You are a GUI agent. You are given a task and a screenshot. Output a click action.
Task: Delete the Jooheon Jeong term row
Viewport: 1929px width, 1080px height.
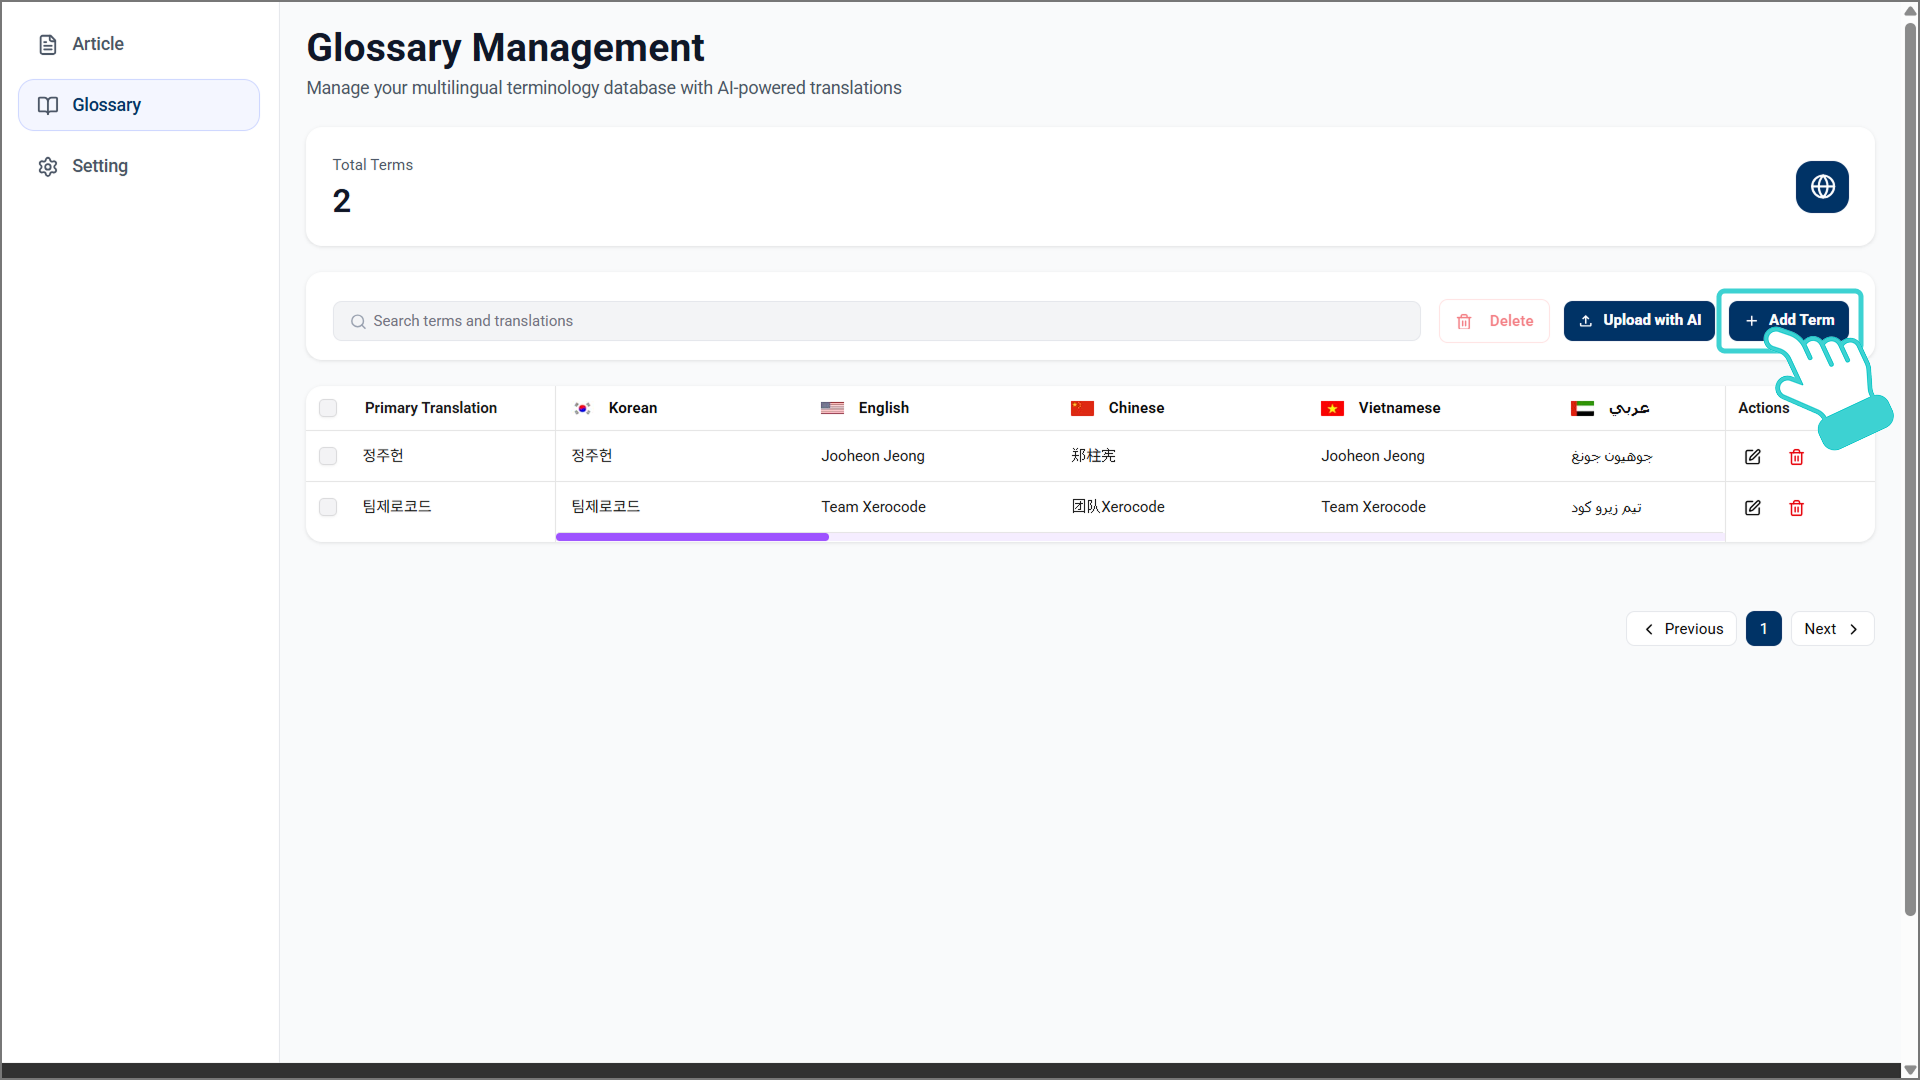[1796, 457]
